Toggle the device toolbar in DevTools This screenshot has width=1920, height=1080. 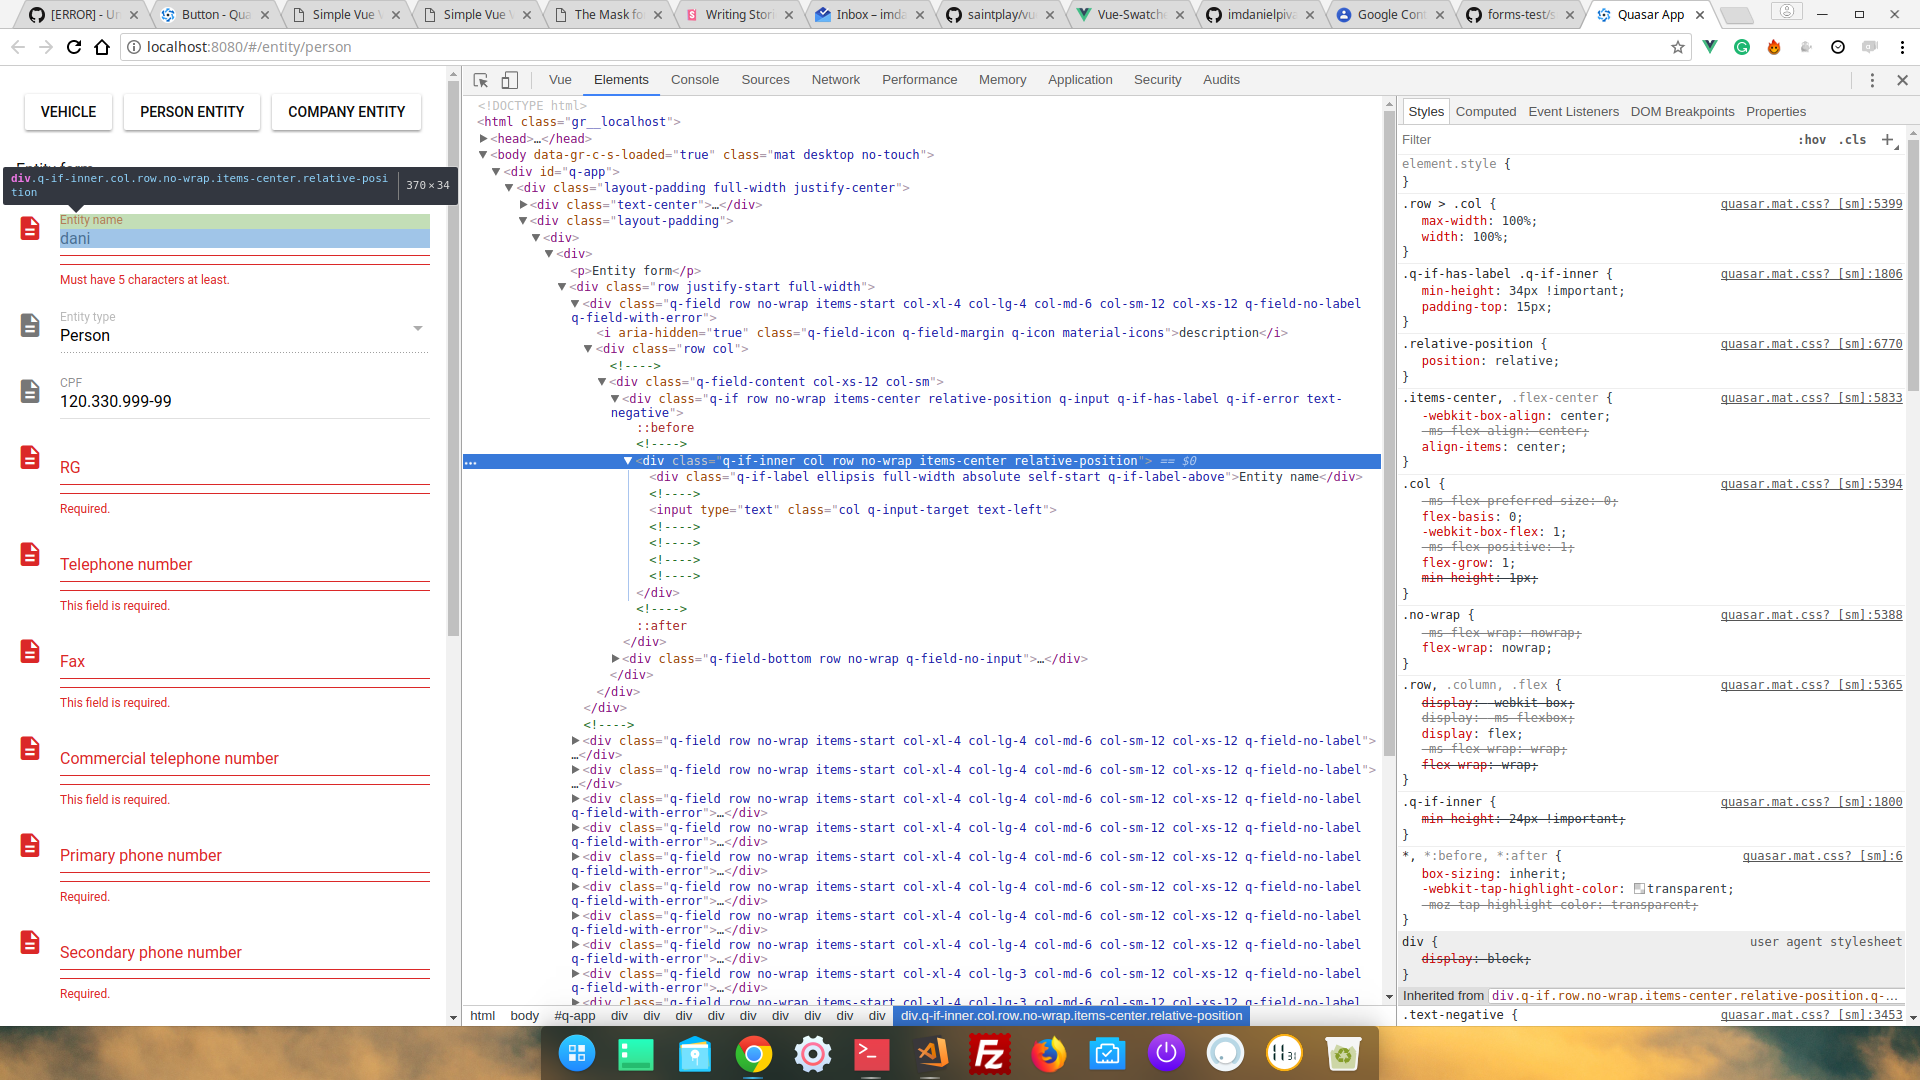tap(510, 80)
